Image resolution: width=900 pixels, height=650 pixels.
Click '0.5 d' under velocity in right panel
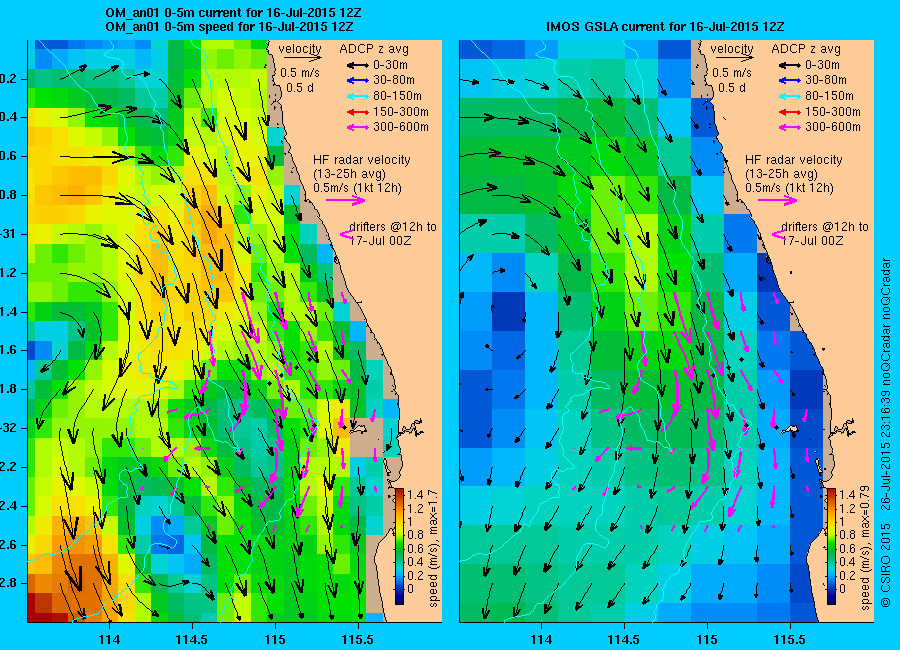coord(732,88)
